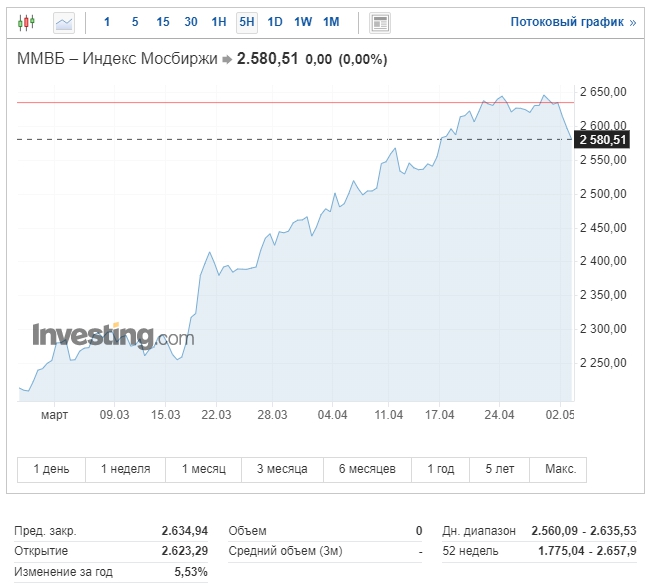The height and width of the screenshot is (586, 652).
Task: Set interval to 5 minutes
Action: pos(135,22)
